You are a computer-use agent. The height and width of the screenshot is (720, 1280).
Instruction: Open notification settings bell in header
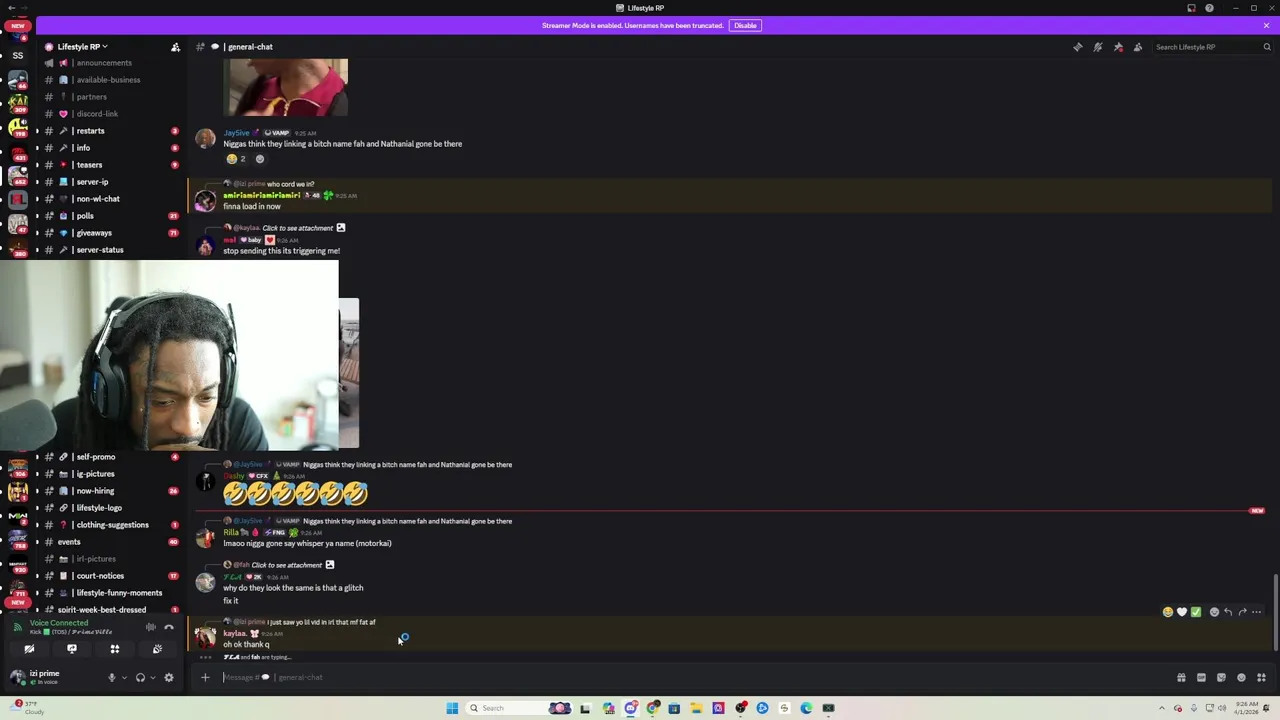pyautogui.click(x=1097, y=47)
